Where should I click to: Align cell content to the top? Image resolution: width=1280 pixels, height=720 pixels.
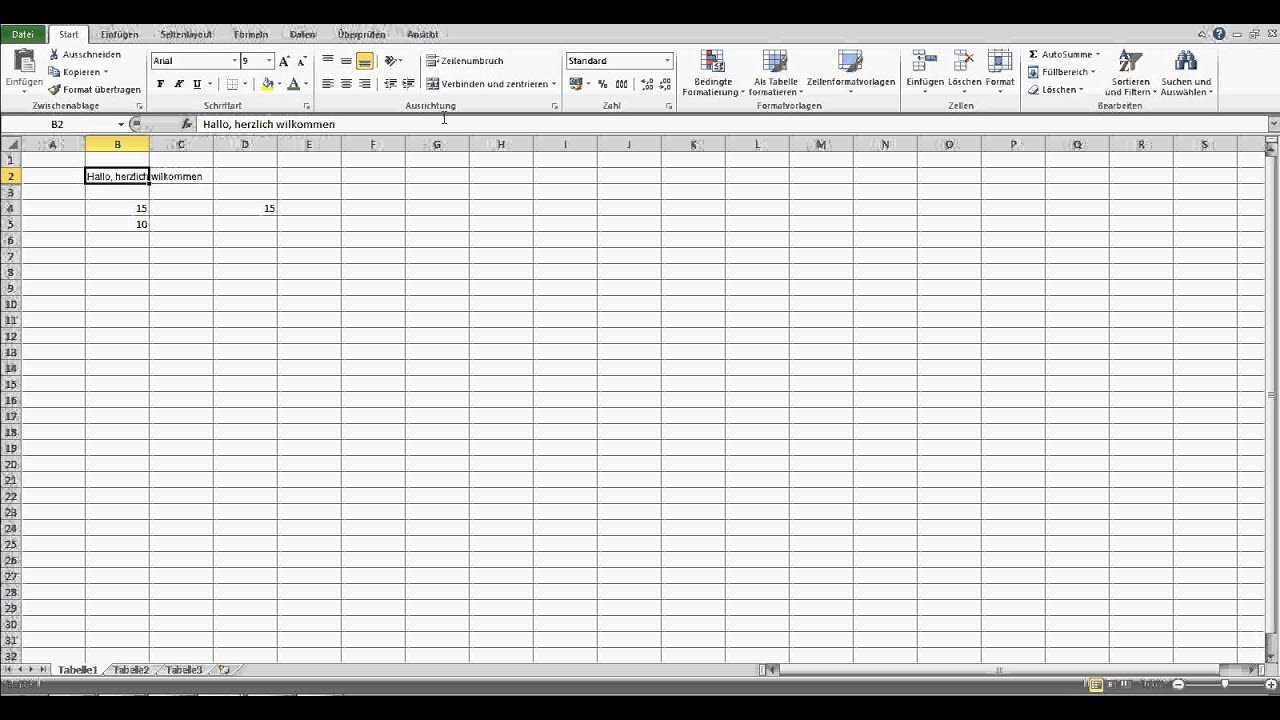point(328,61)
